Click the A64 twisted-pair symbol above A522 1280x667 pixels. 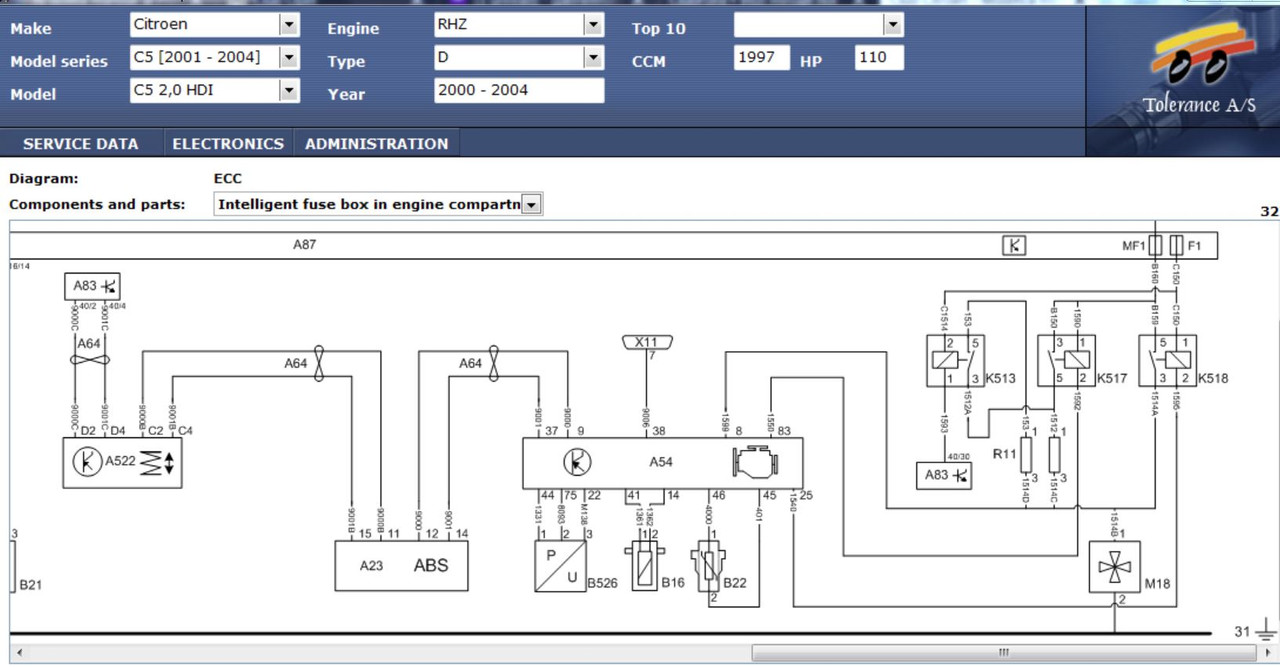[x=92, y=359]
